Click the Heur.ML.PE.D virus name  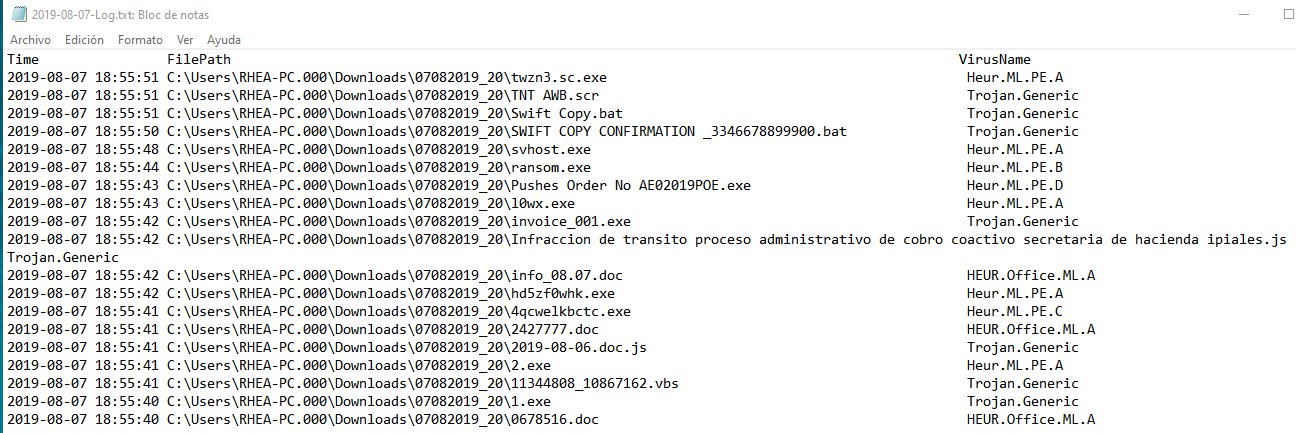(1015, 185)
